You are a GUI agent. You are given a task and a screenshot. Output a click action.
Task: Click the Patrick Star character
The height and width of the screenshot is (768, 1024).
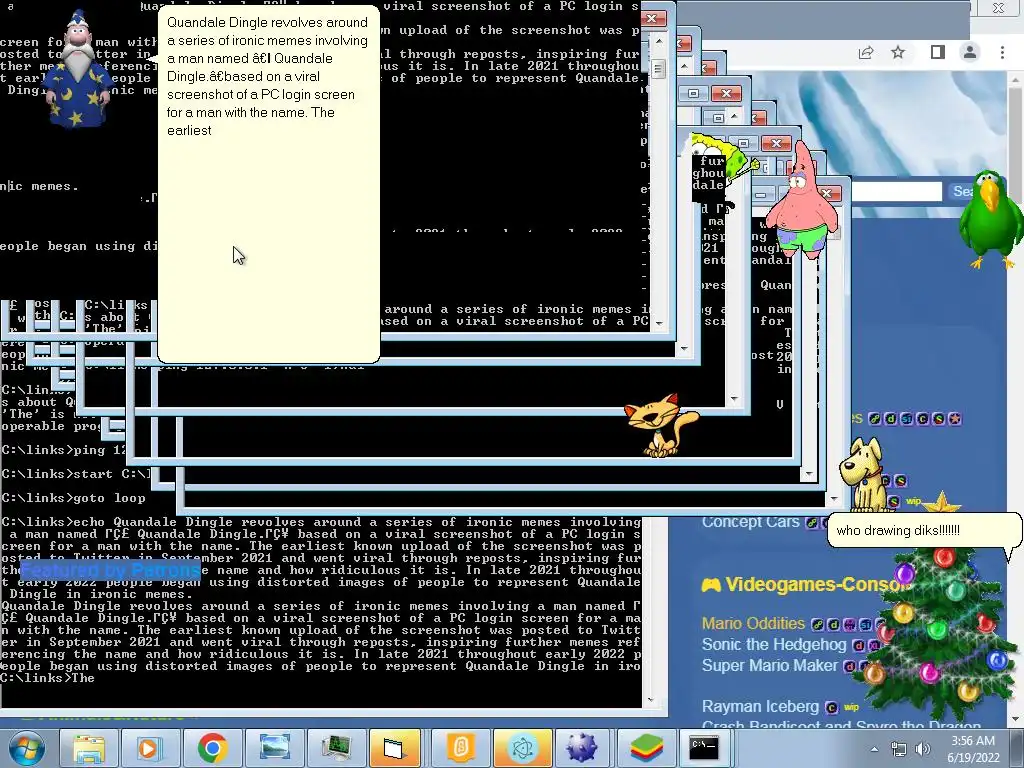pos(802,199)
